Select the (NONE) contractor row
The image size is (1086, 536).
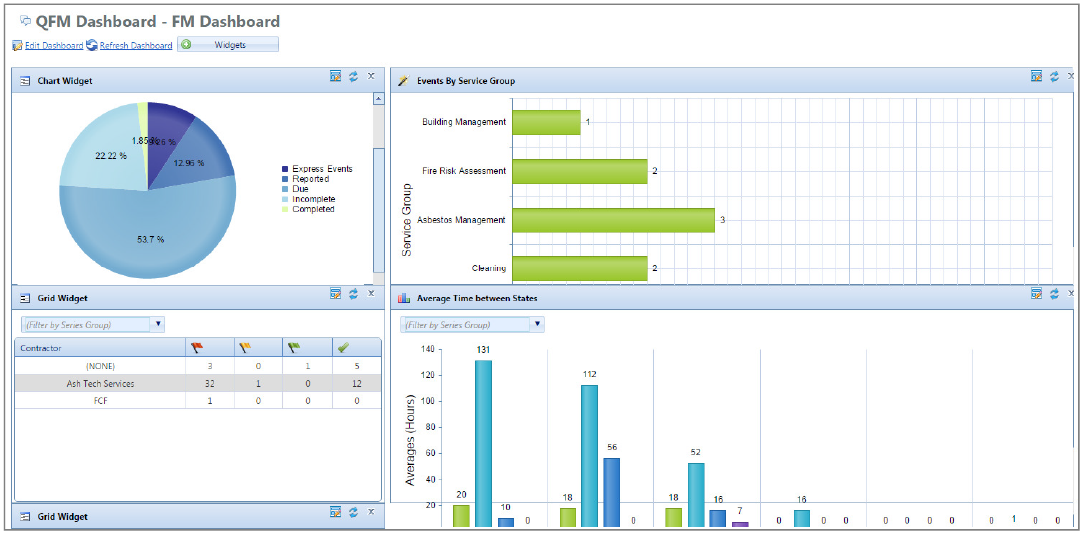click(x=197, y=366)
